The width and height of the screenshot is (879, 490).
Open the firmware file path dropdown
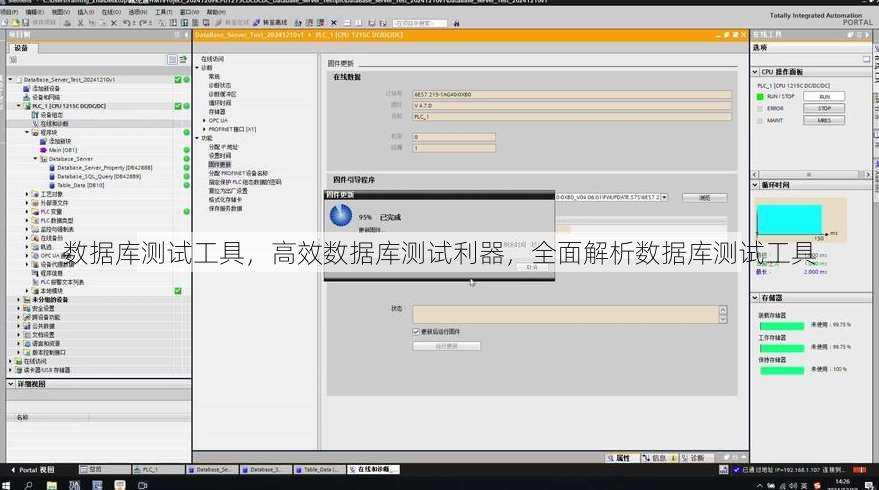click(x=664, y=197)
